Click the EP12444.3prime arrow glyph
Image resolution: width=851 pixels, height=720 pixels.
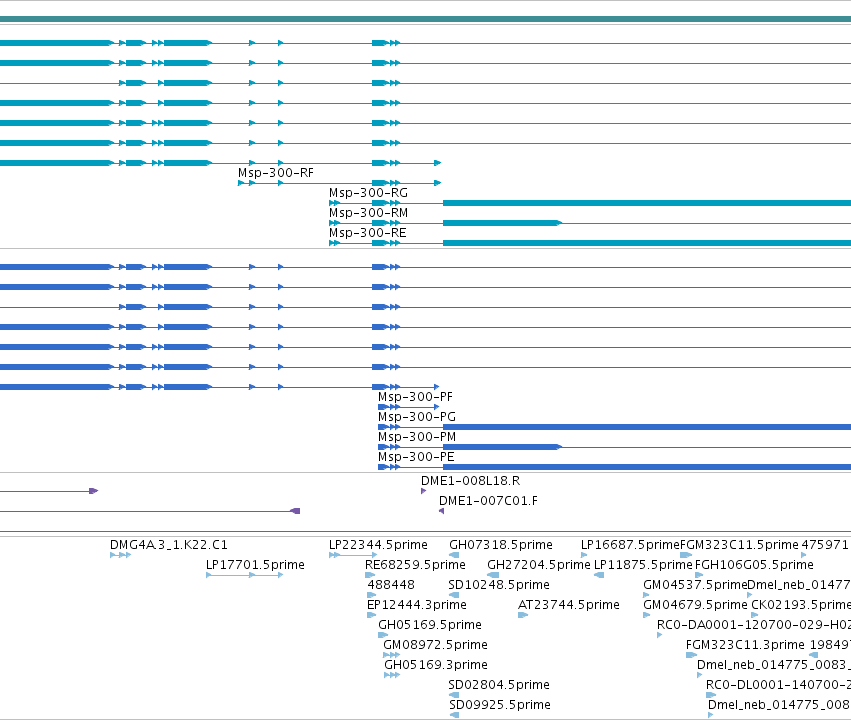372,615
